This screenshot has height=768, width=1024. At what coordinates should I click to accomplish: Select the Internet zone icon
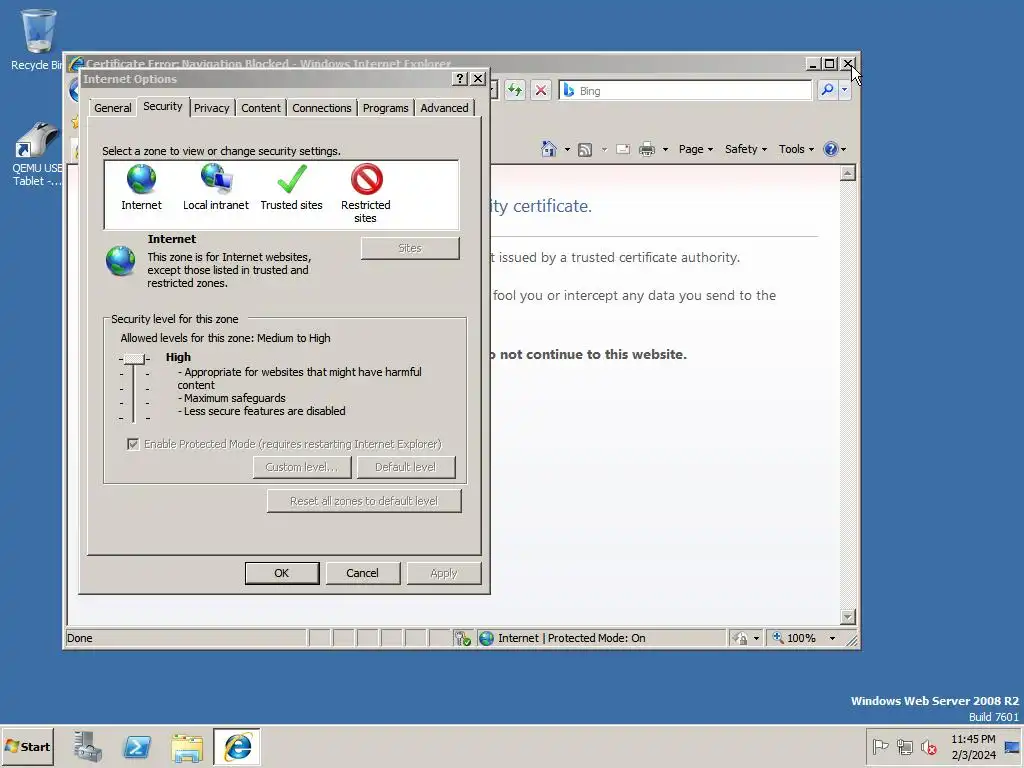pyautogui.click(x=141, y=179)
